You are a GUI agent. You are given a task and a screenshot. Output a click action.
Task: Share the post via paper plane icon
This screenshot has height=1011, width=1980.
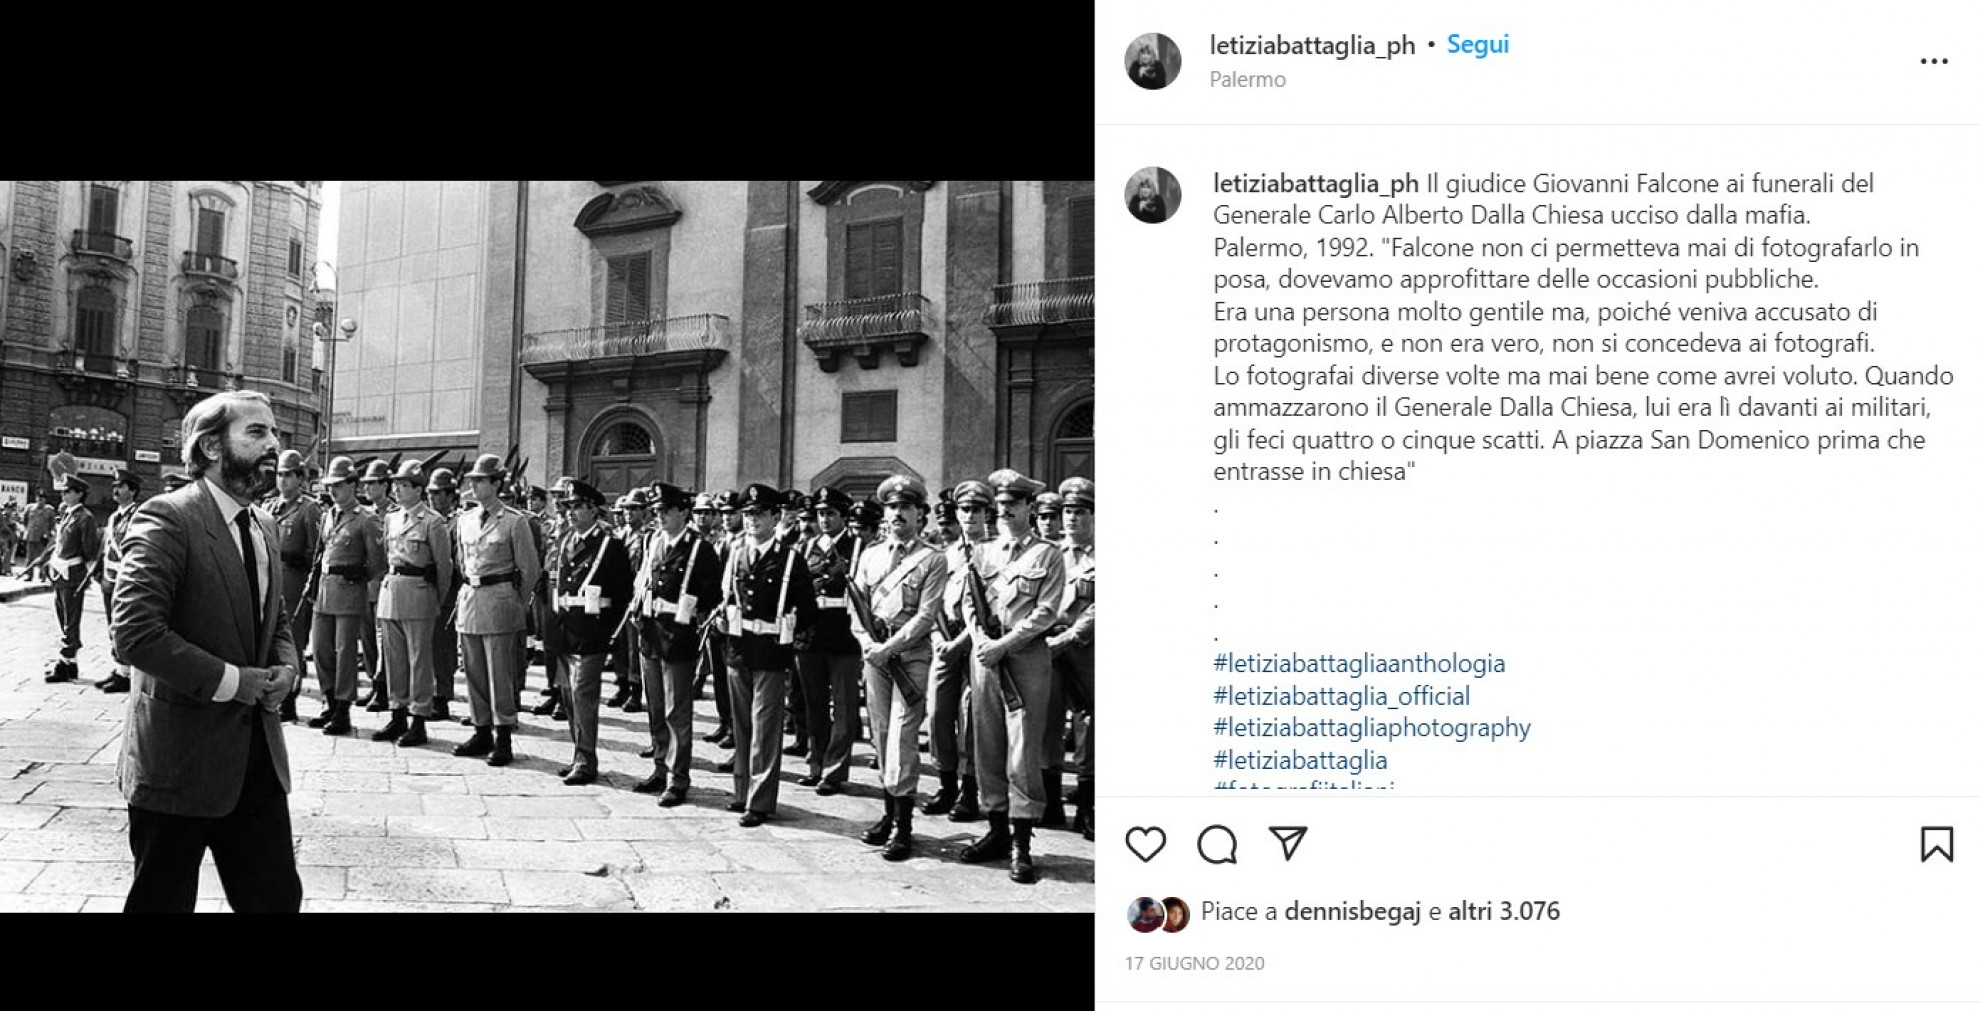tap(1288, 843)
